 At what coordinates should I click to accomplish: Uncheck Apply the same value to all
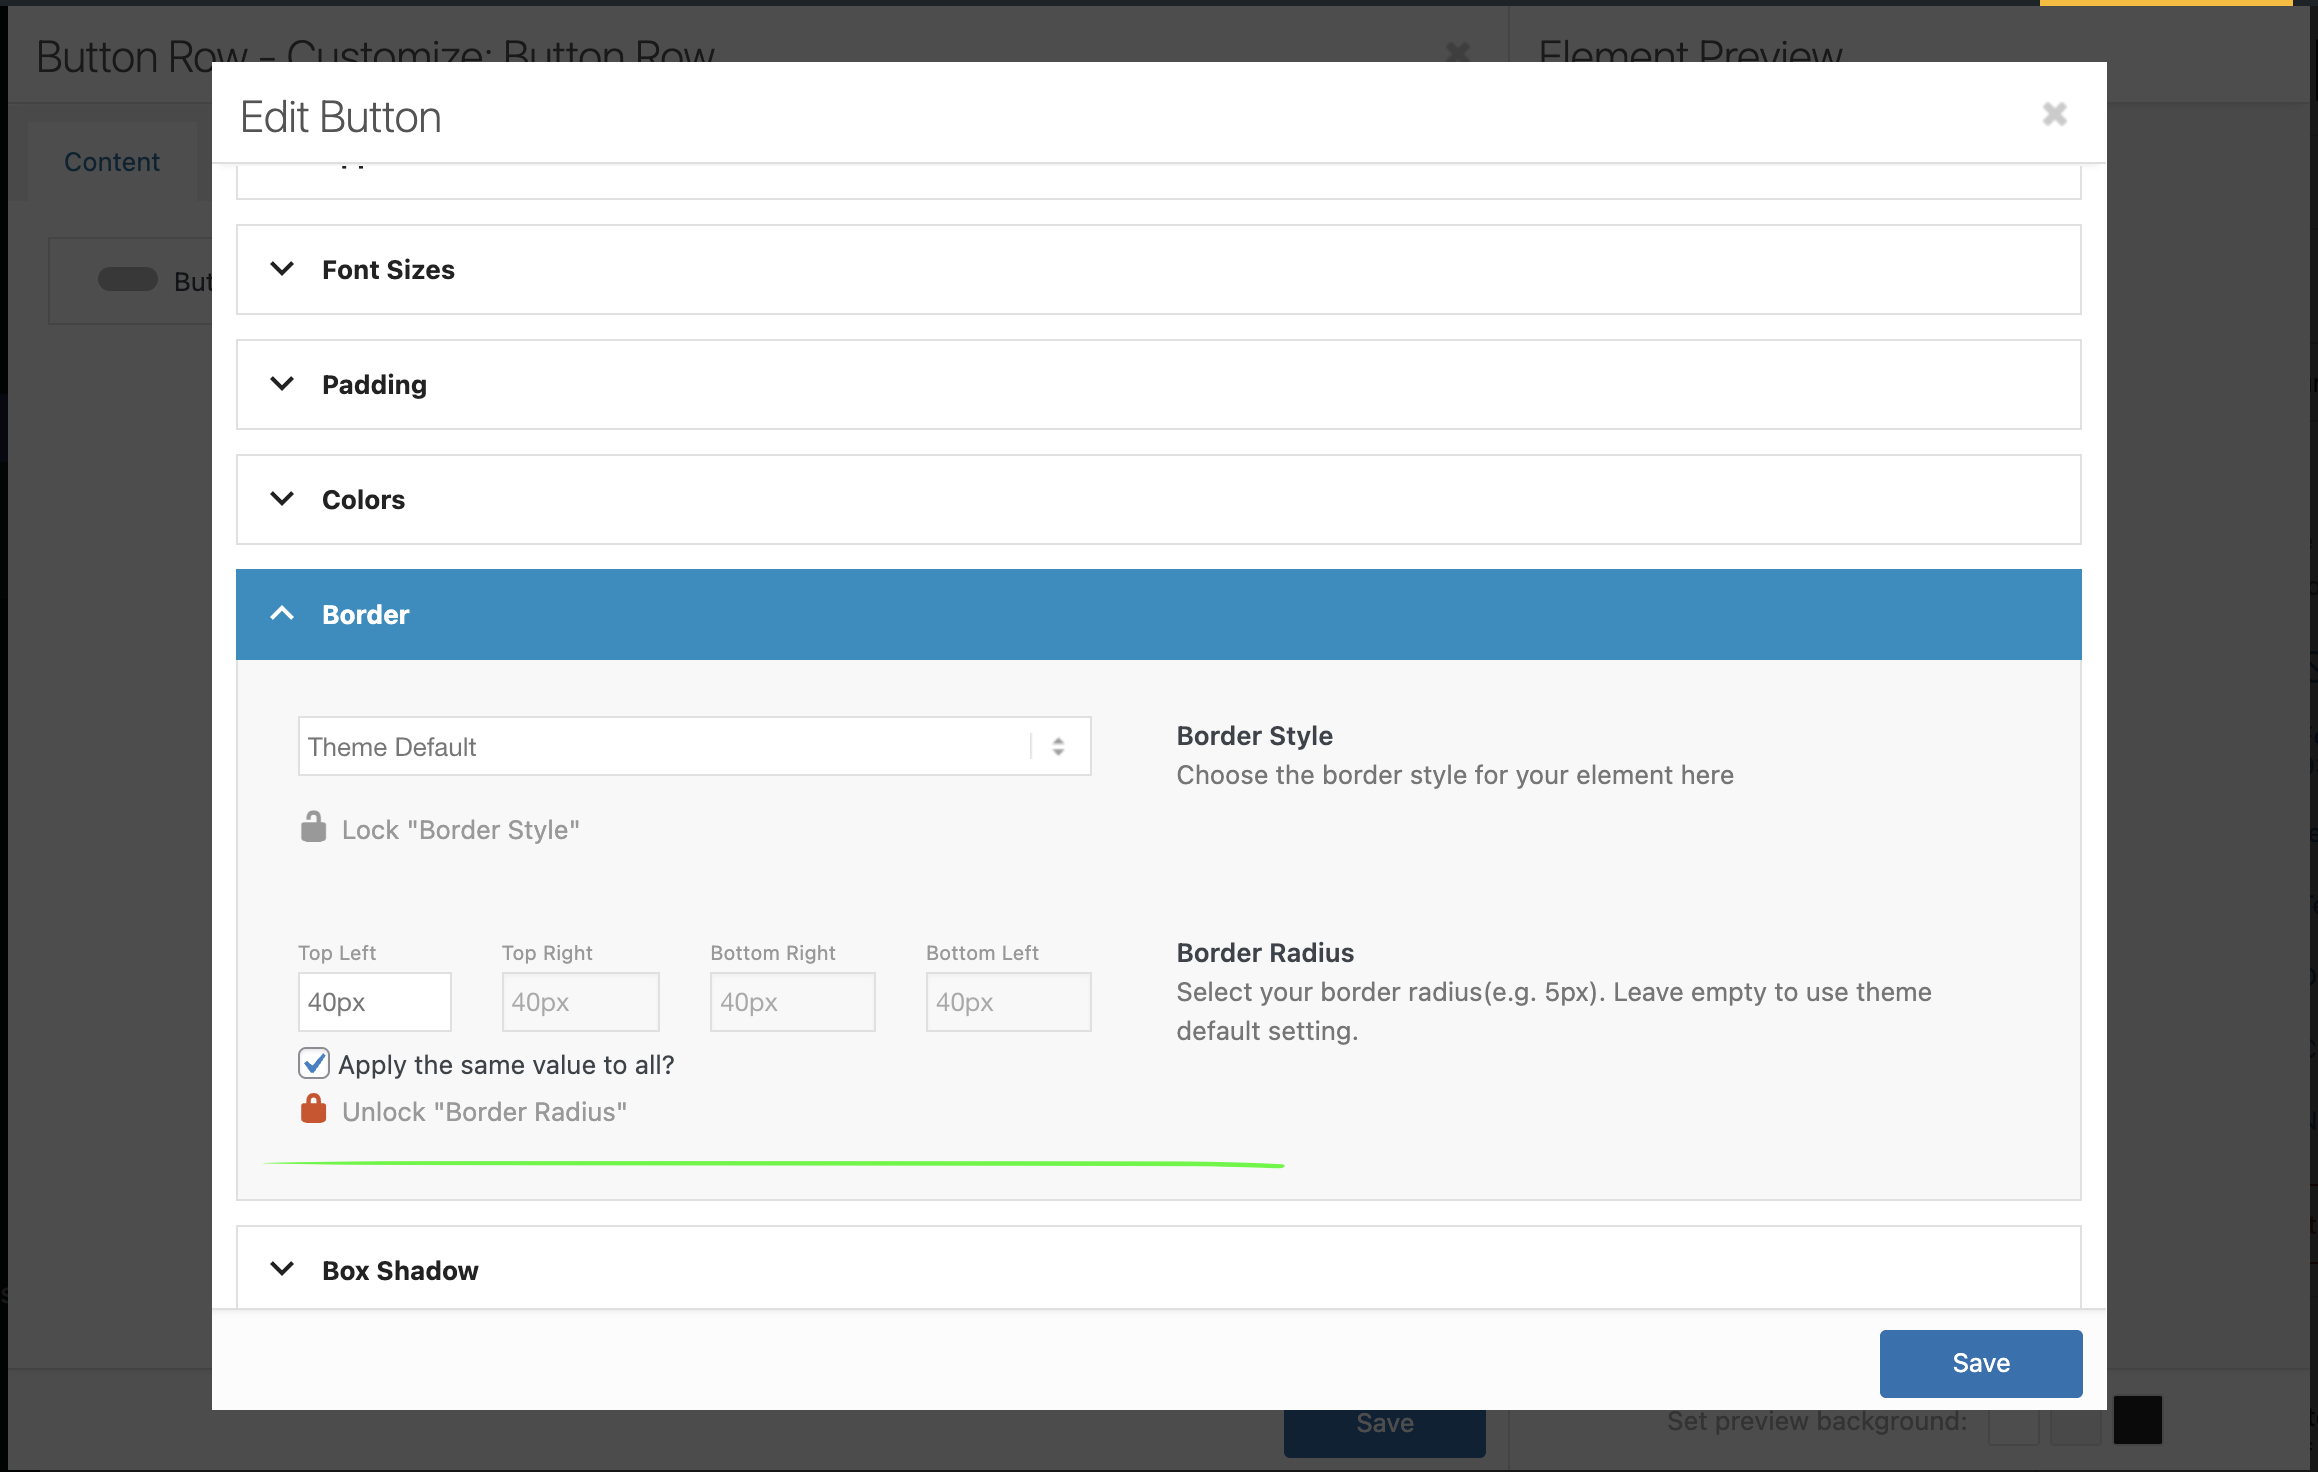click(x=314, y=1063)
